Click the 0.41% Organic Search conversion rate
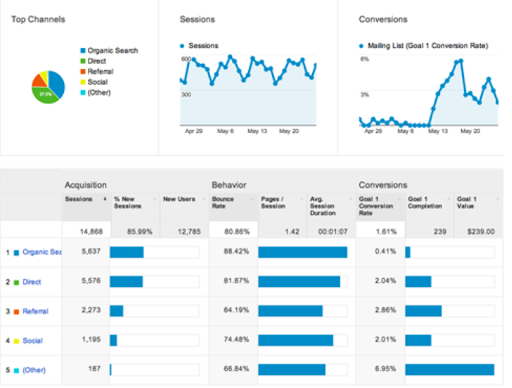 point(386,251)
